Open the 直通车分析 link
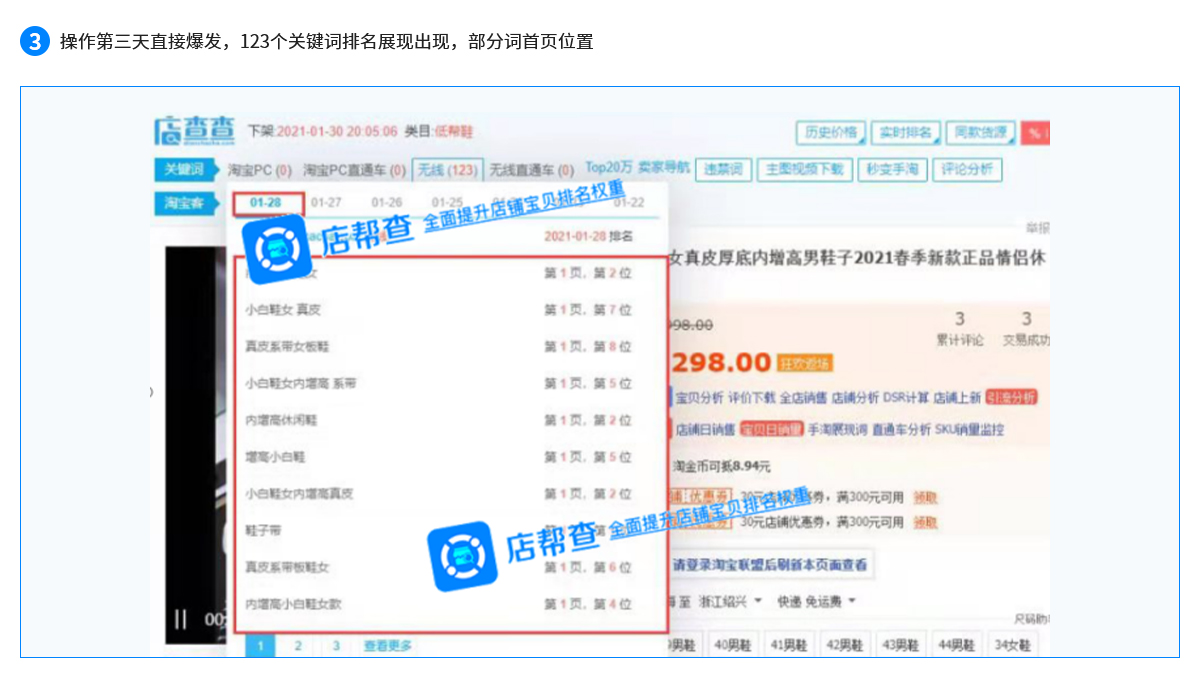Viewport: 1200px width, 687px height. pyautogui.click(x=902, y=430)
